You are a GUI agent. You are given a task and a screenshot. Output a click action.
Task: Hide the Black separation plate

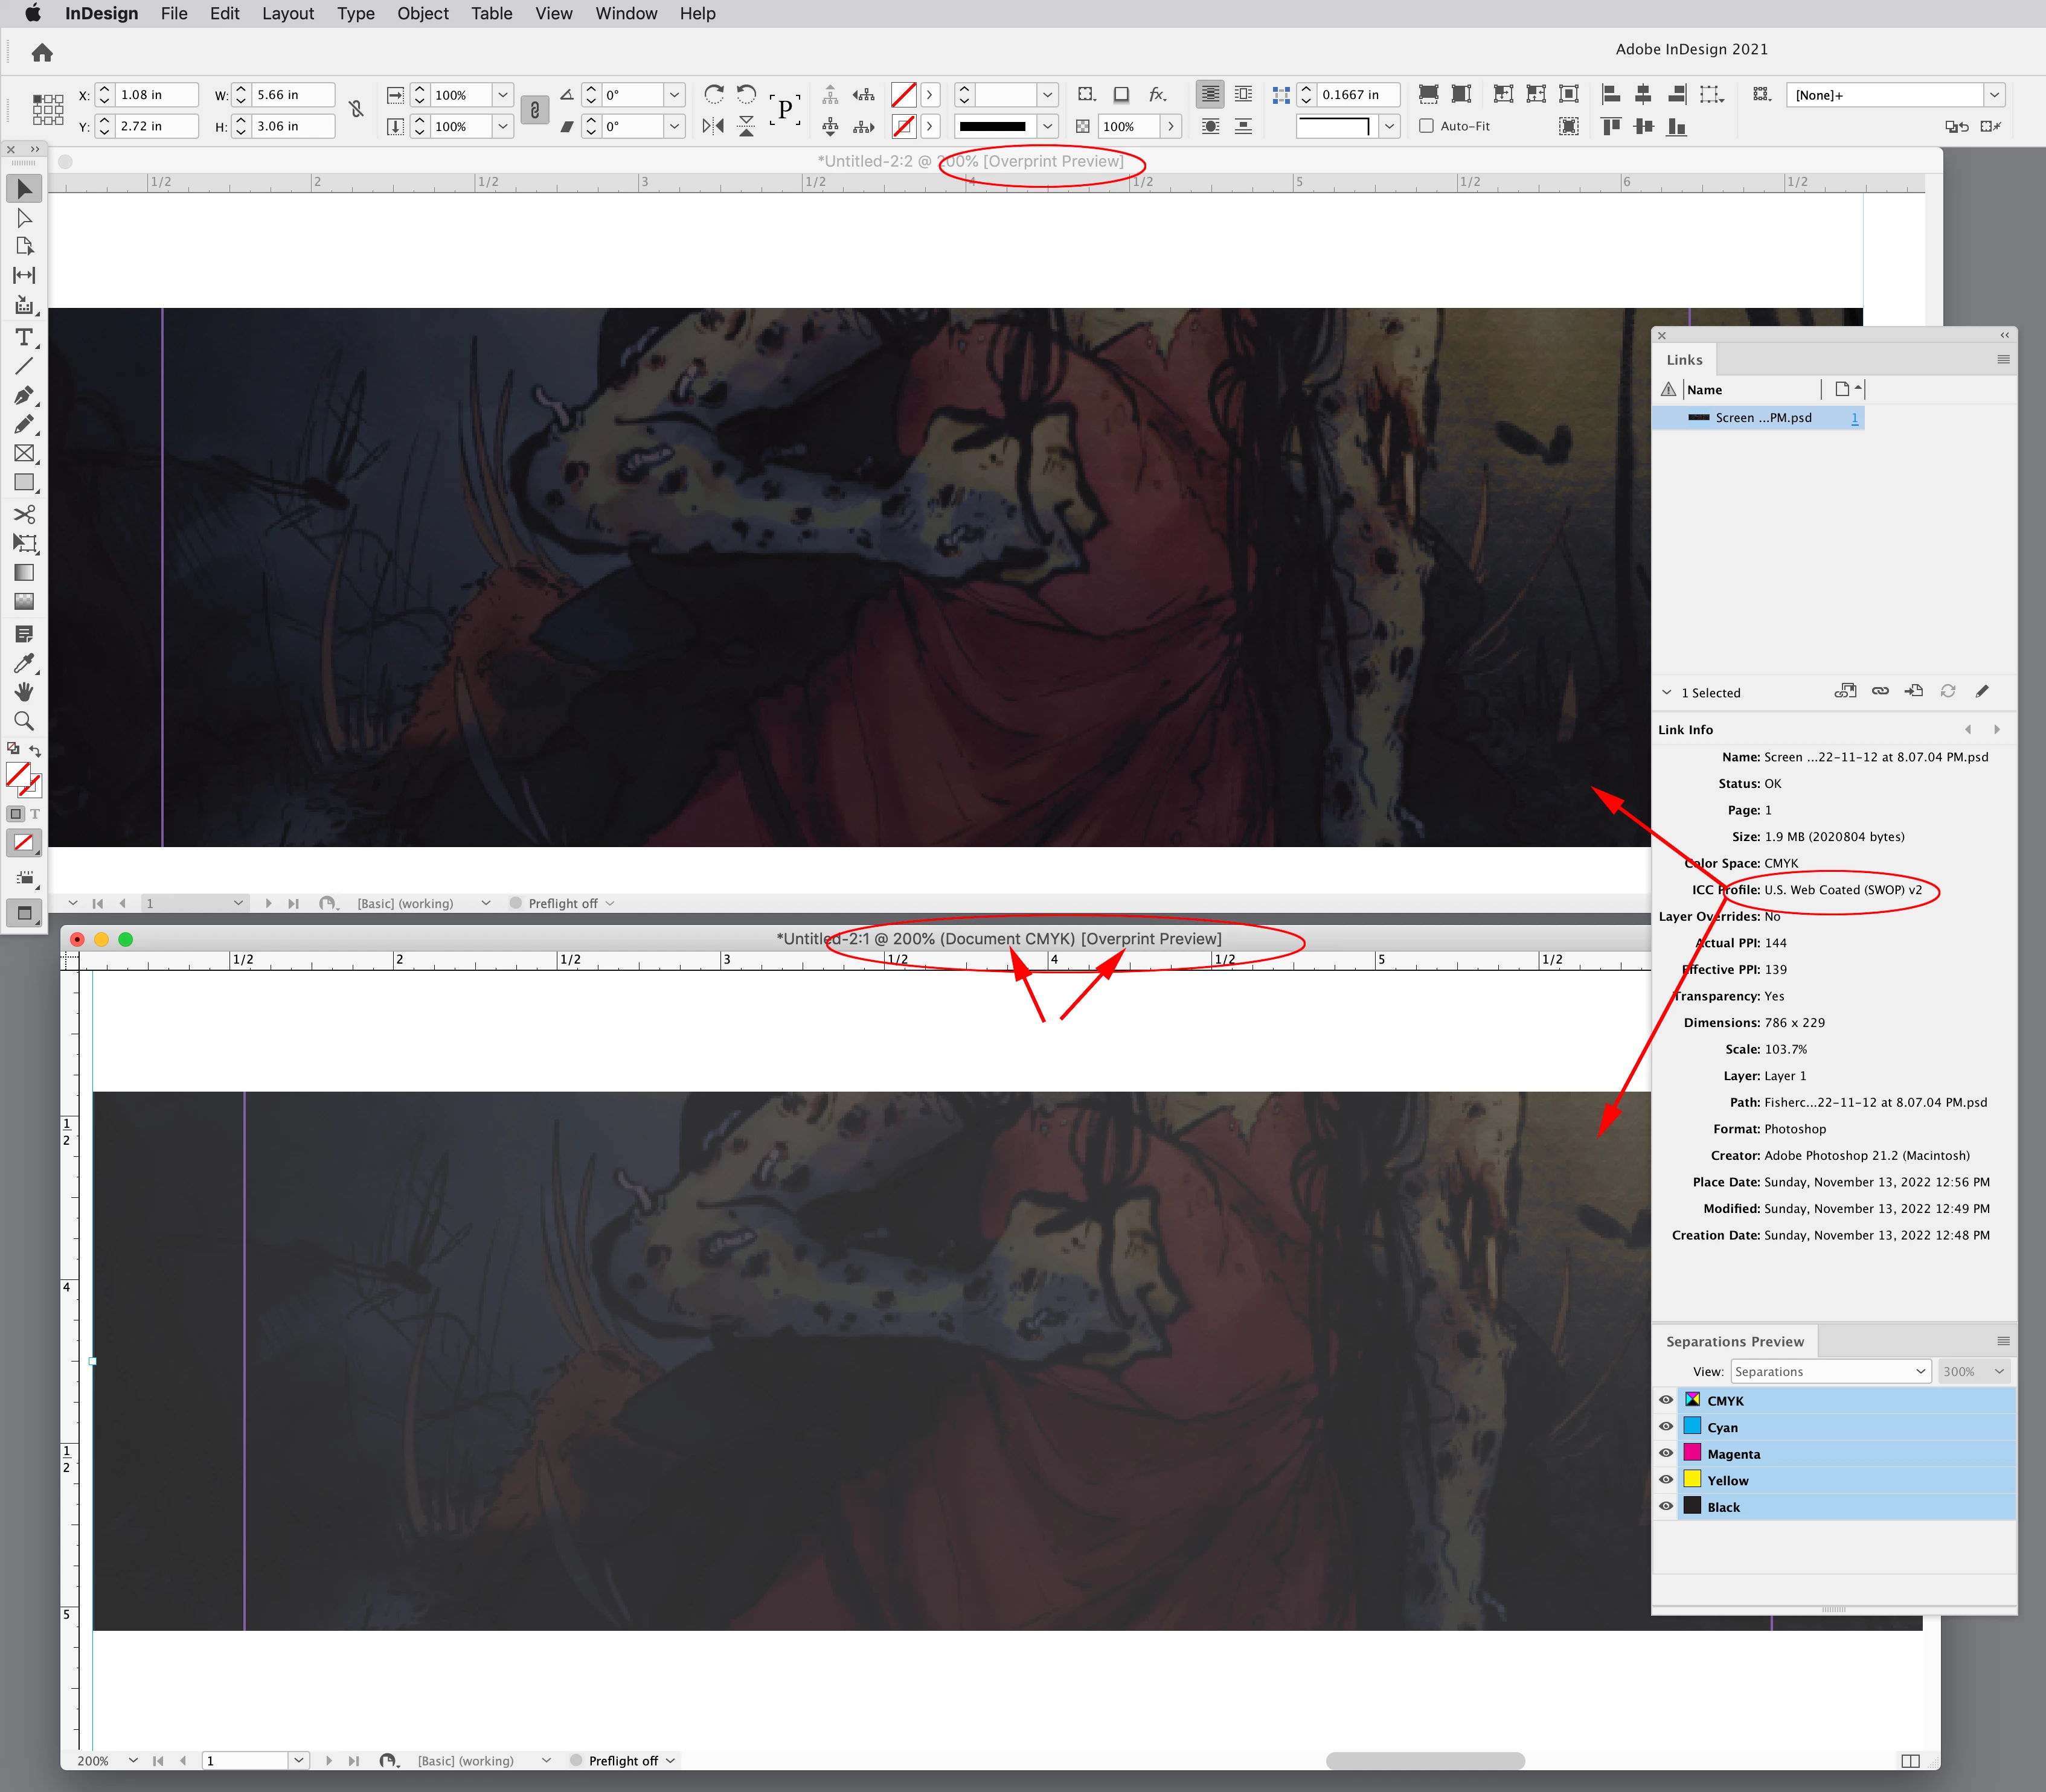[1666, 1506]
